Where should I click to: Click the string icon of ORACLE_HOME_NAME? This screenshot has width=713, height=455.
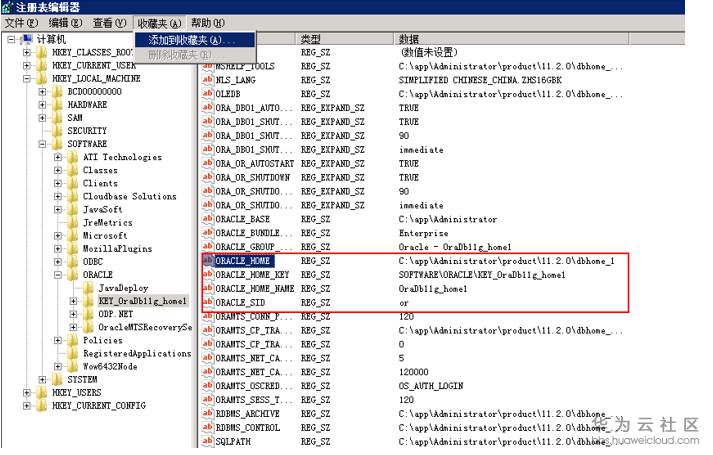[208, 289]
